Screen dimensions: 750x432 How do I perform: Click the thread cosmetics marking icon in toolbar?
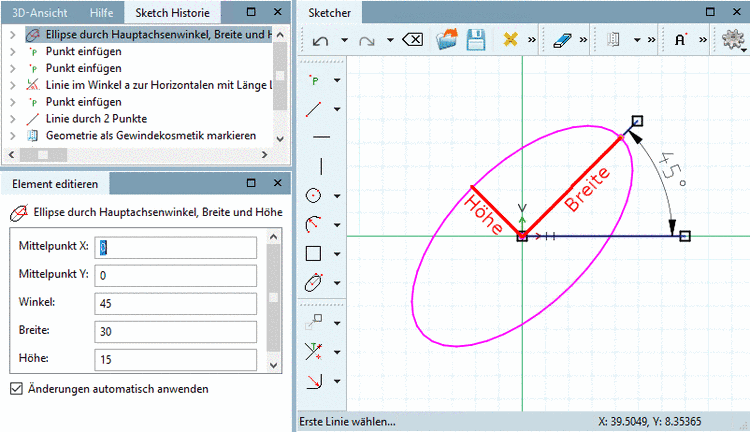(613, 40)
